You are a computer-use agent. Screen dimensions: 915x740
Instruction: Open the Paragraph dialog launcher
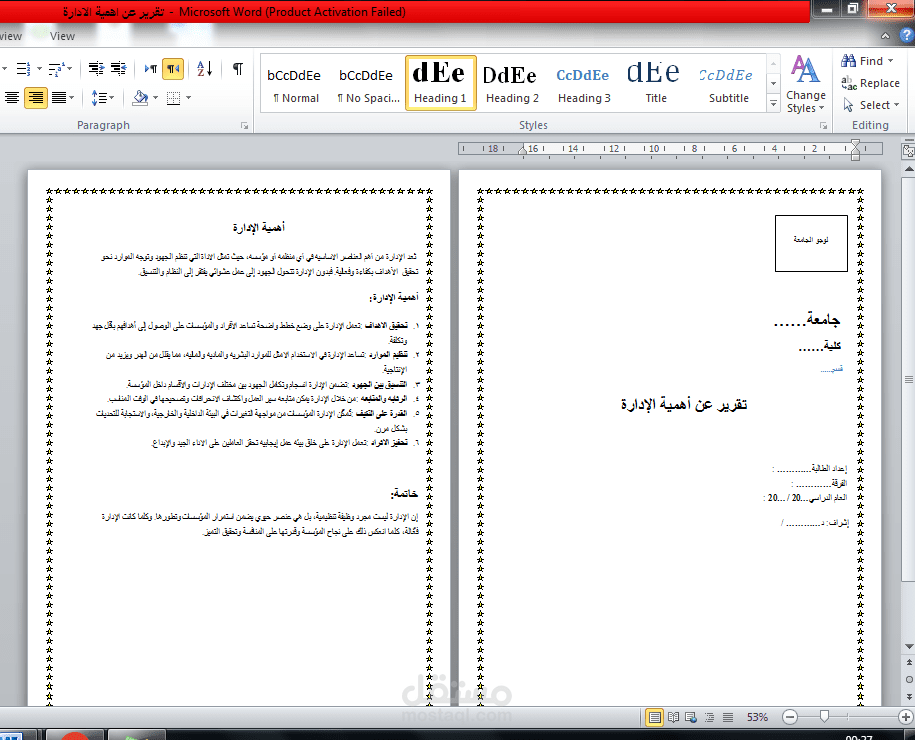click(245, 125)
